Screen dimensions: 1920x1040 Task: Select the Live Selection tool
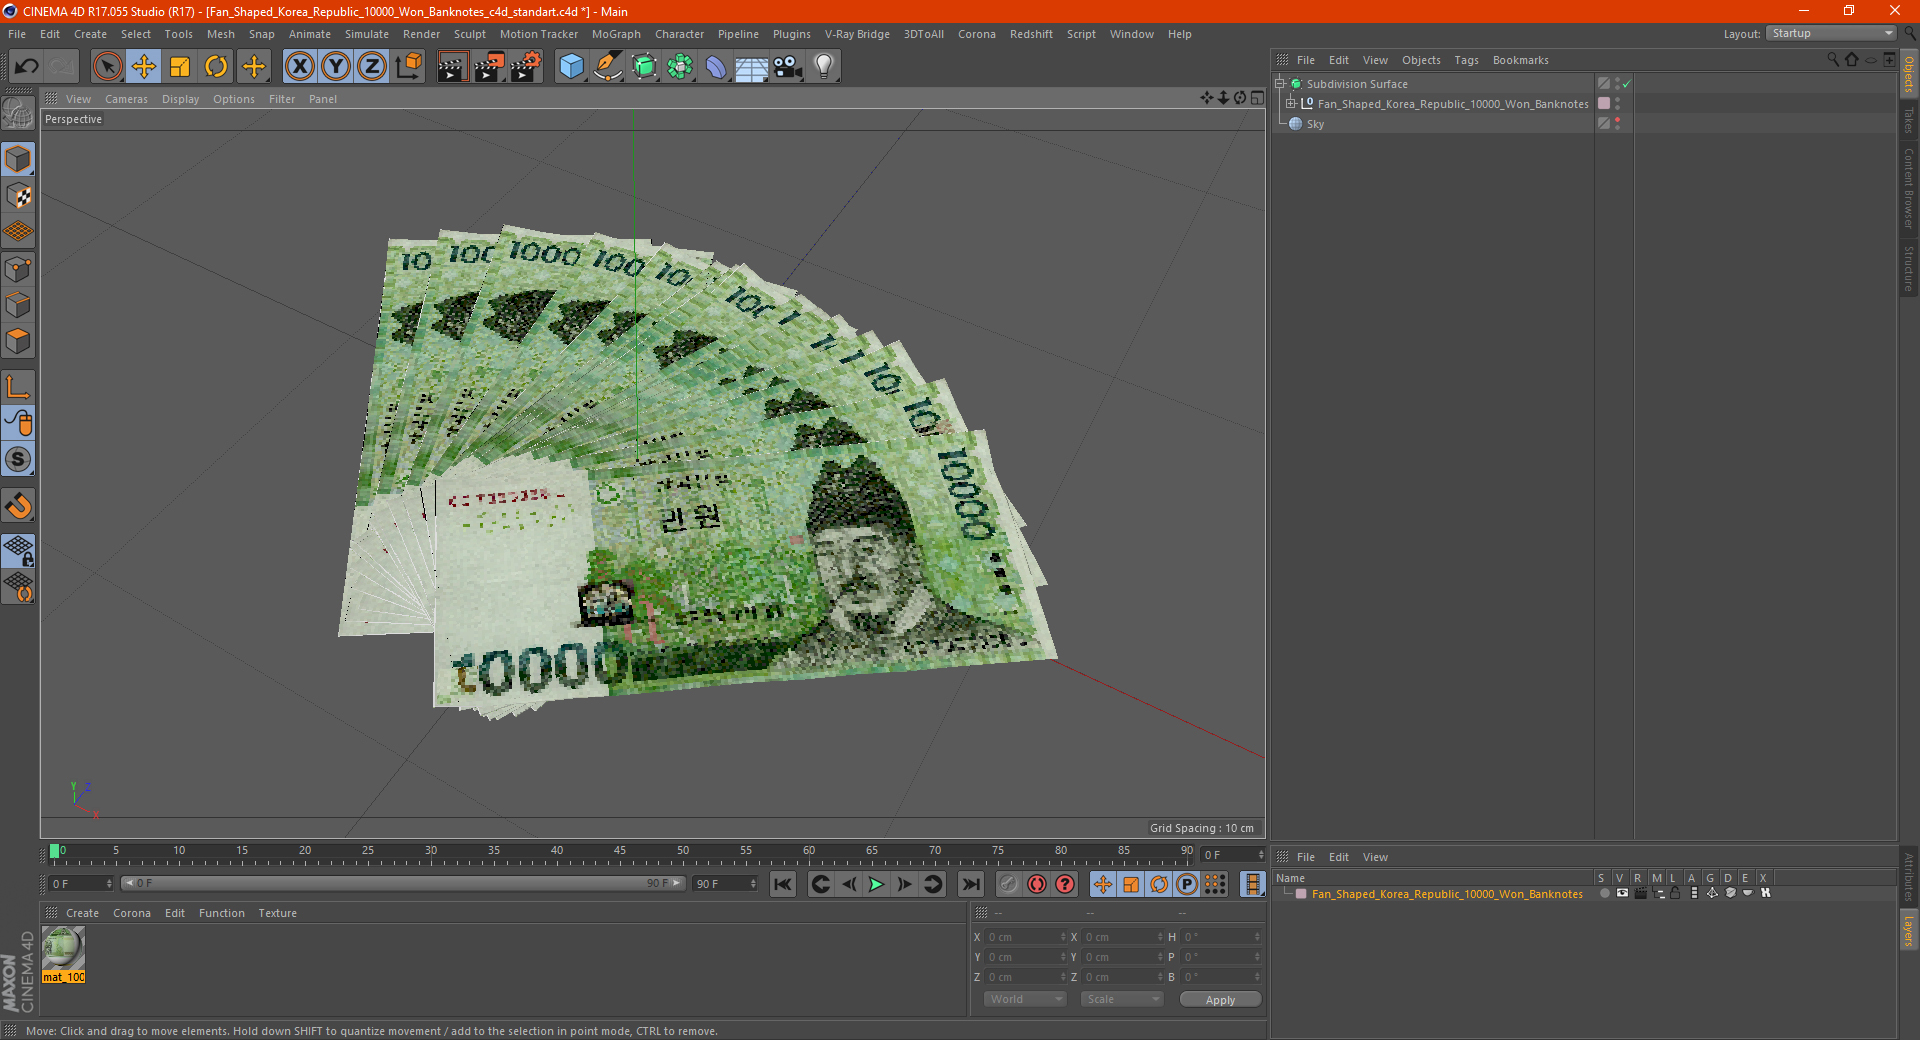107,66
